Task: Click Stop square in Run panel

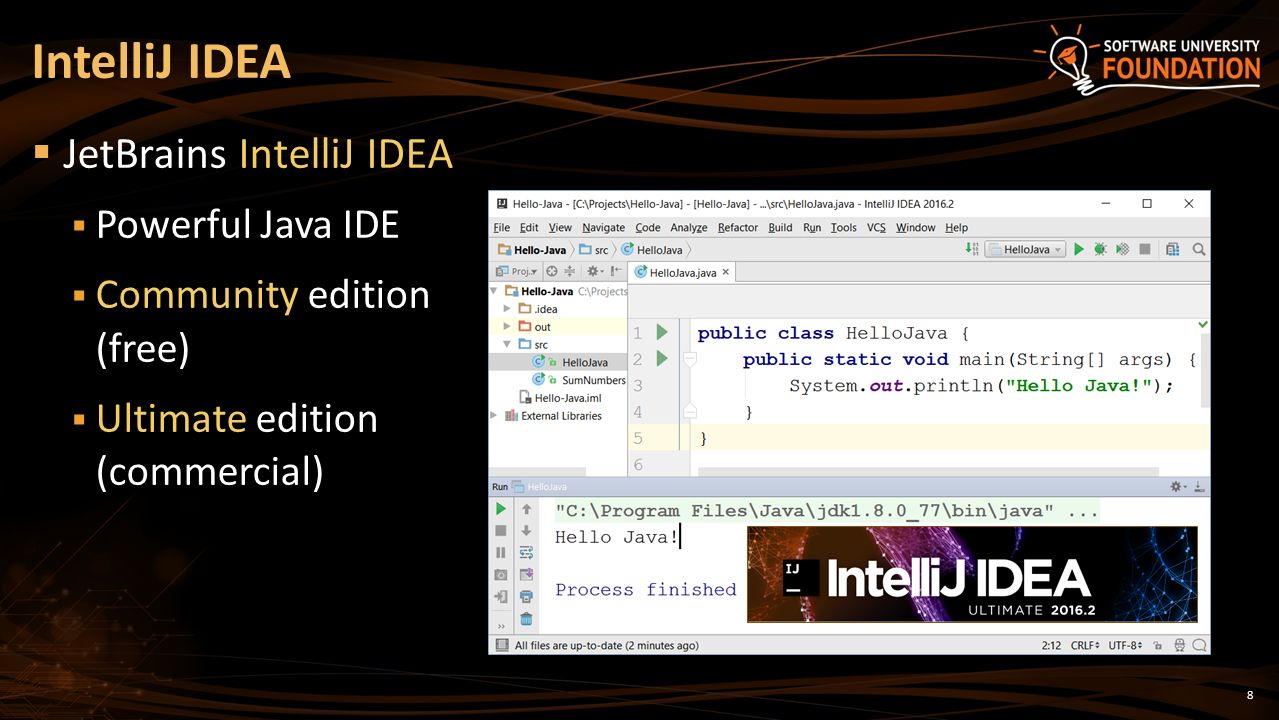Action: click(x=501, y=531)
